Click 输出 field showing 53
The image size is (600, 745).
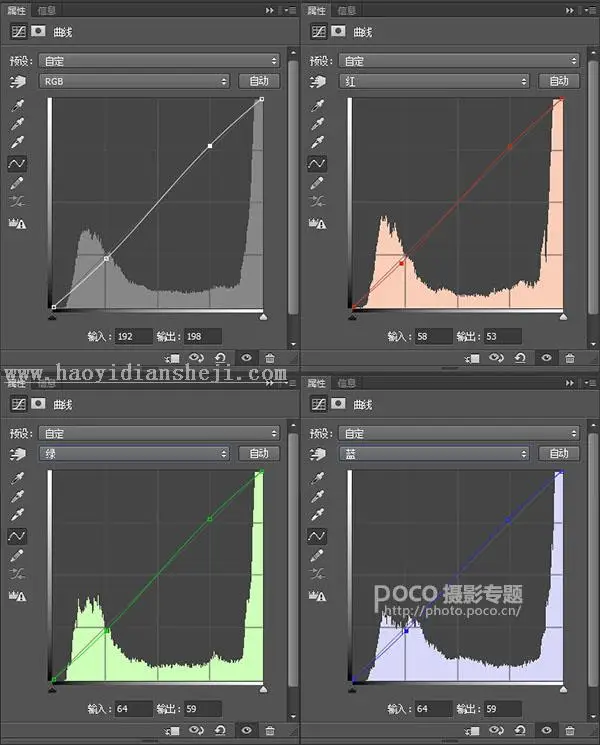click(503, 336)
